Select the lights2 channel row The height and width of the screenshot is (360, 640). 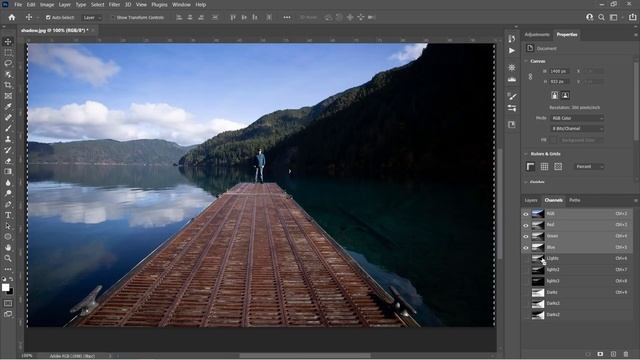577,270
